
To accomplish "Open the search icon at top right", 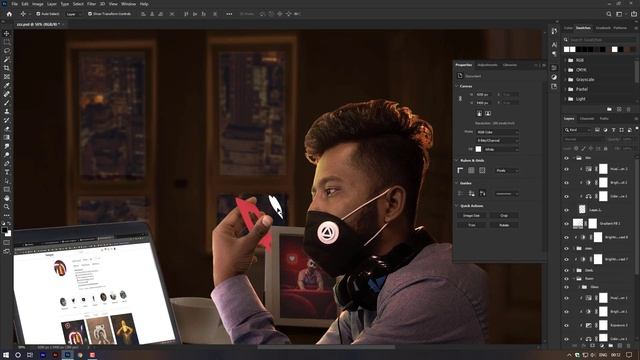I will pyautogui.click(x=609, y=14).
